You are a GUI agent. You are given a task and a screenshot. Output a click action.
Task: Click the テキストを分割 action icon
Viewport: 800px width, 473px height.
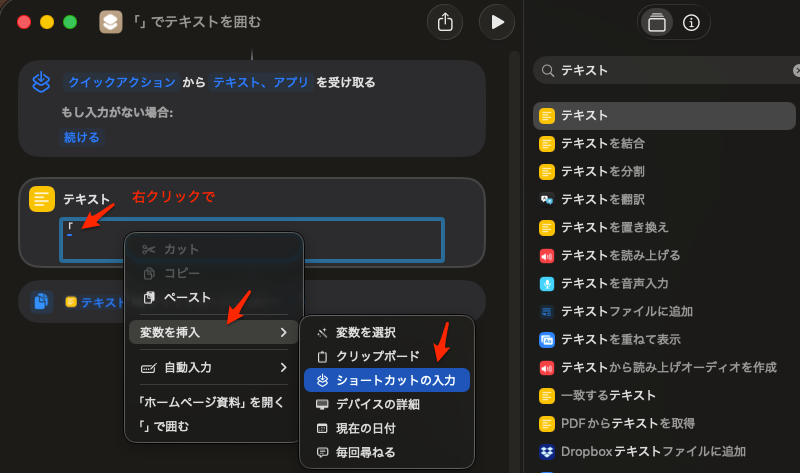point(547,172)
